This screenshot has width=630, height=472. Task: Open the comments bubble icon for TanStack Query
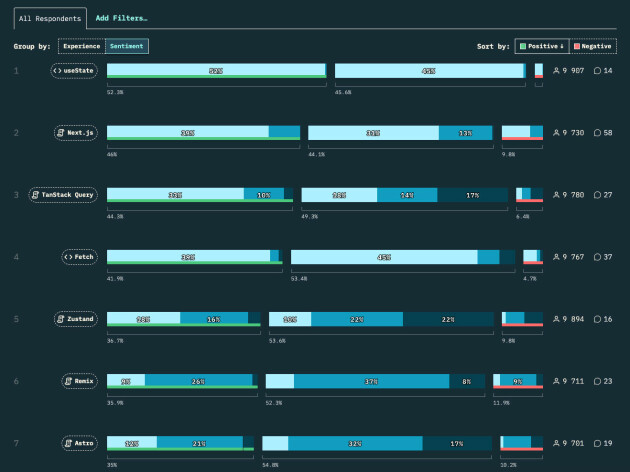point(597,195)
